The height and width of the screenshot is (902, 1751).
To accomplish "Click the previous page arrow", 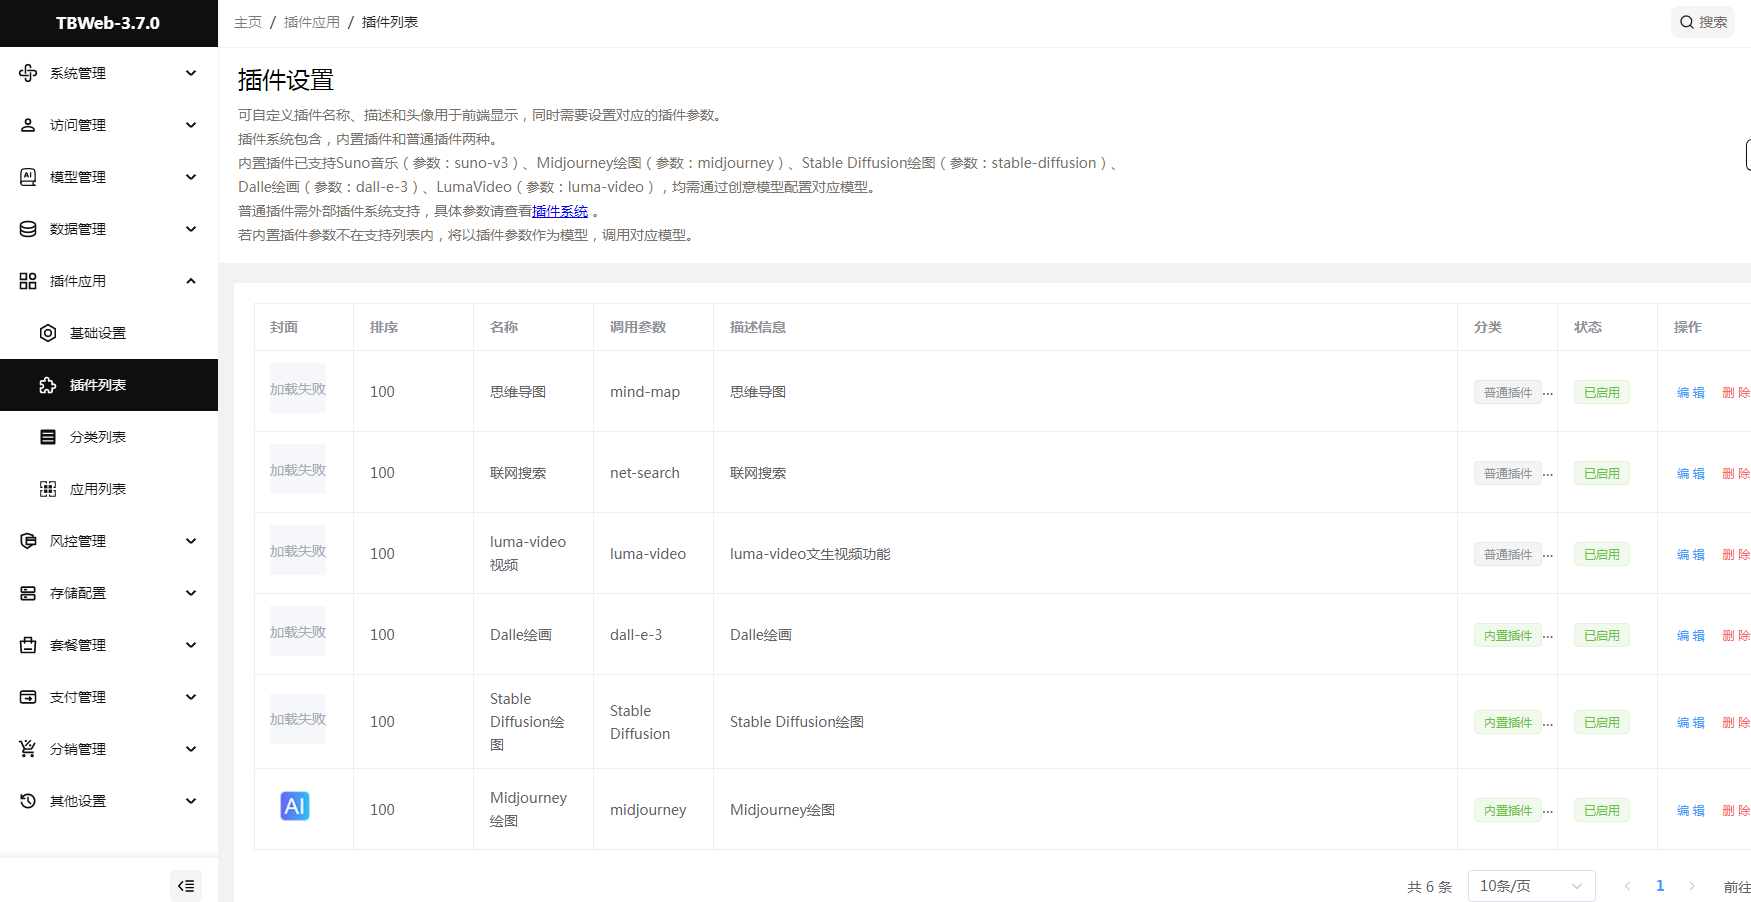I will 1627,886.
